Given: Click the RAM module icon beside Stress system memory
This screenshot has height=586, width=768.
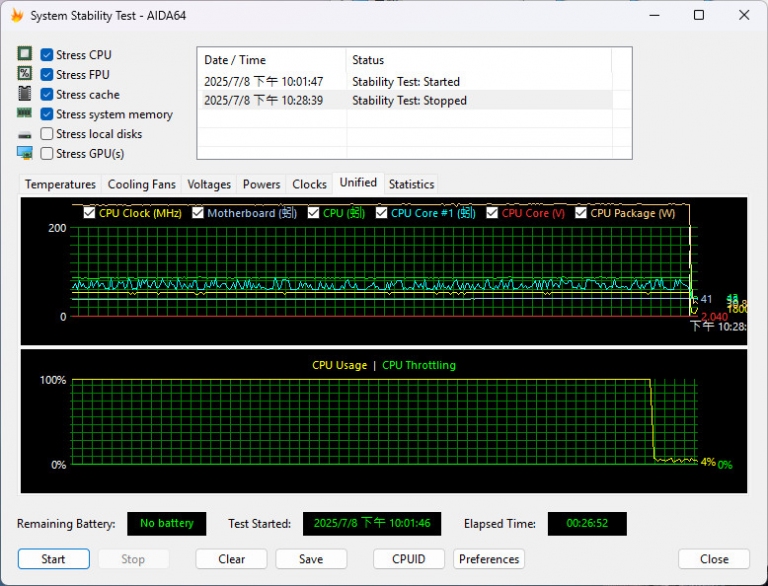Looking at the screenshot, I should coord(24,113).
